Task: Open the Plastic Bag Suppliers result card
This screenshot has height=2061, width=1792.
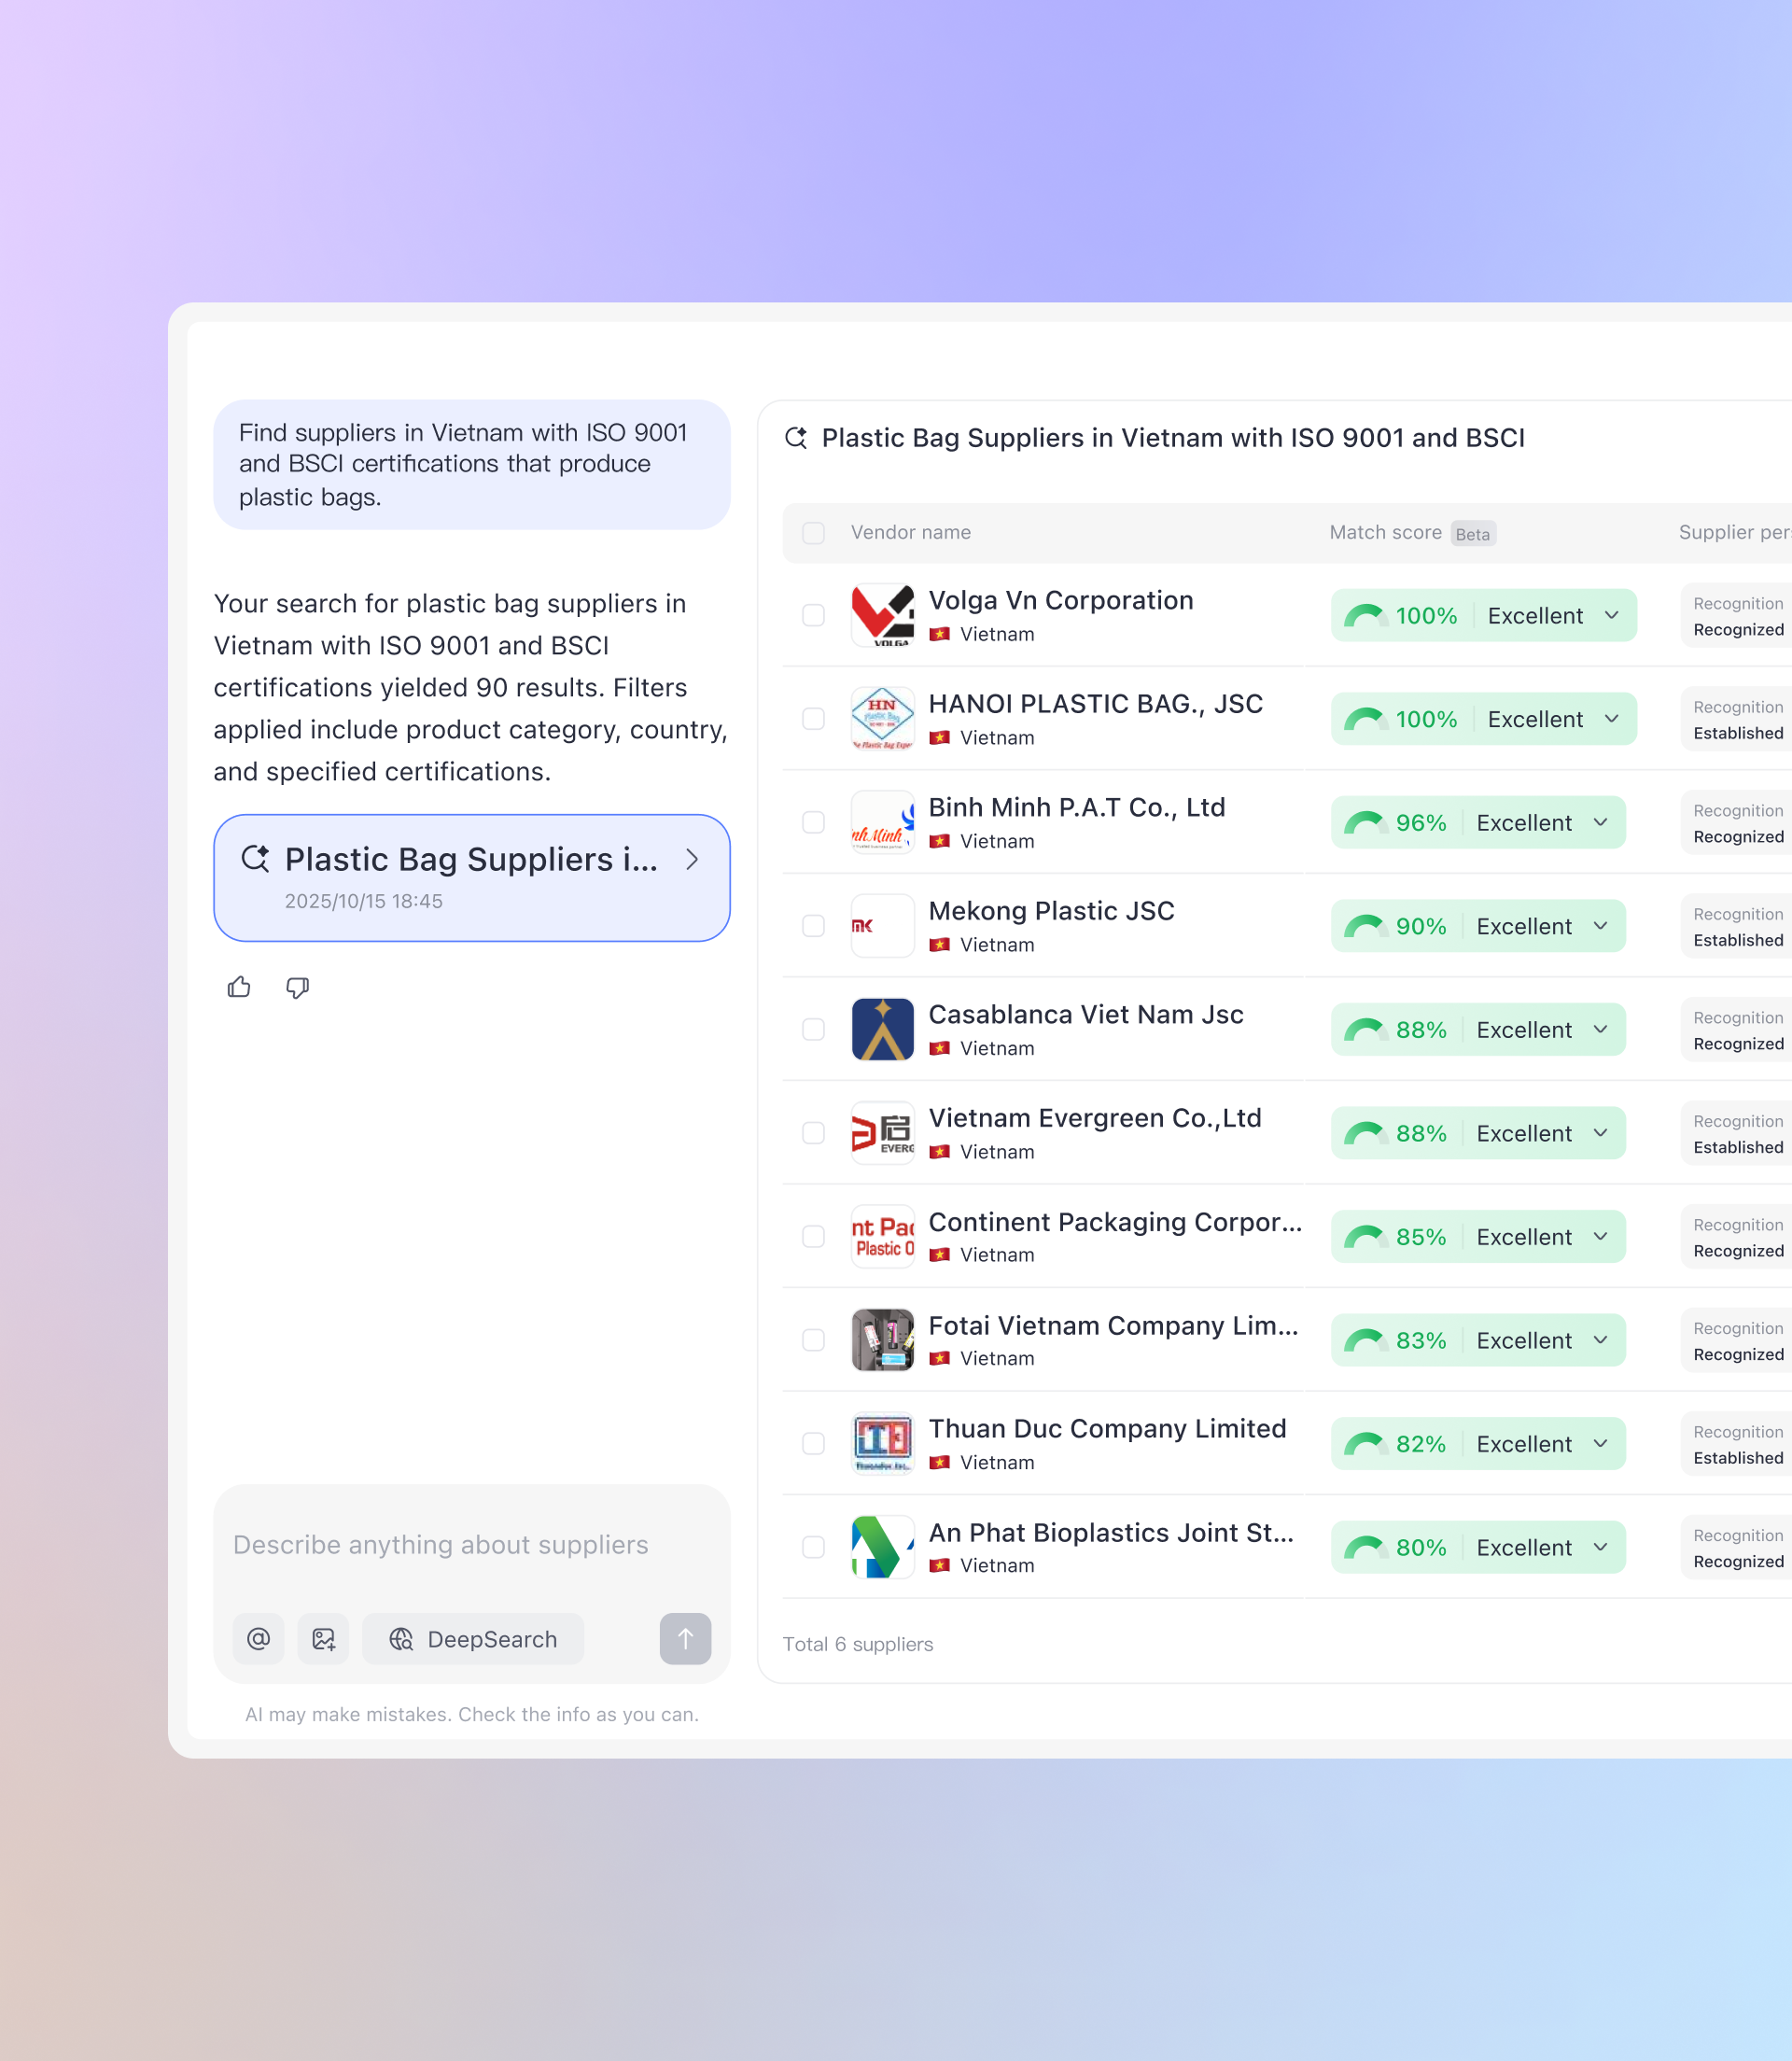Action: [471, 877]
